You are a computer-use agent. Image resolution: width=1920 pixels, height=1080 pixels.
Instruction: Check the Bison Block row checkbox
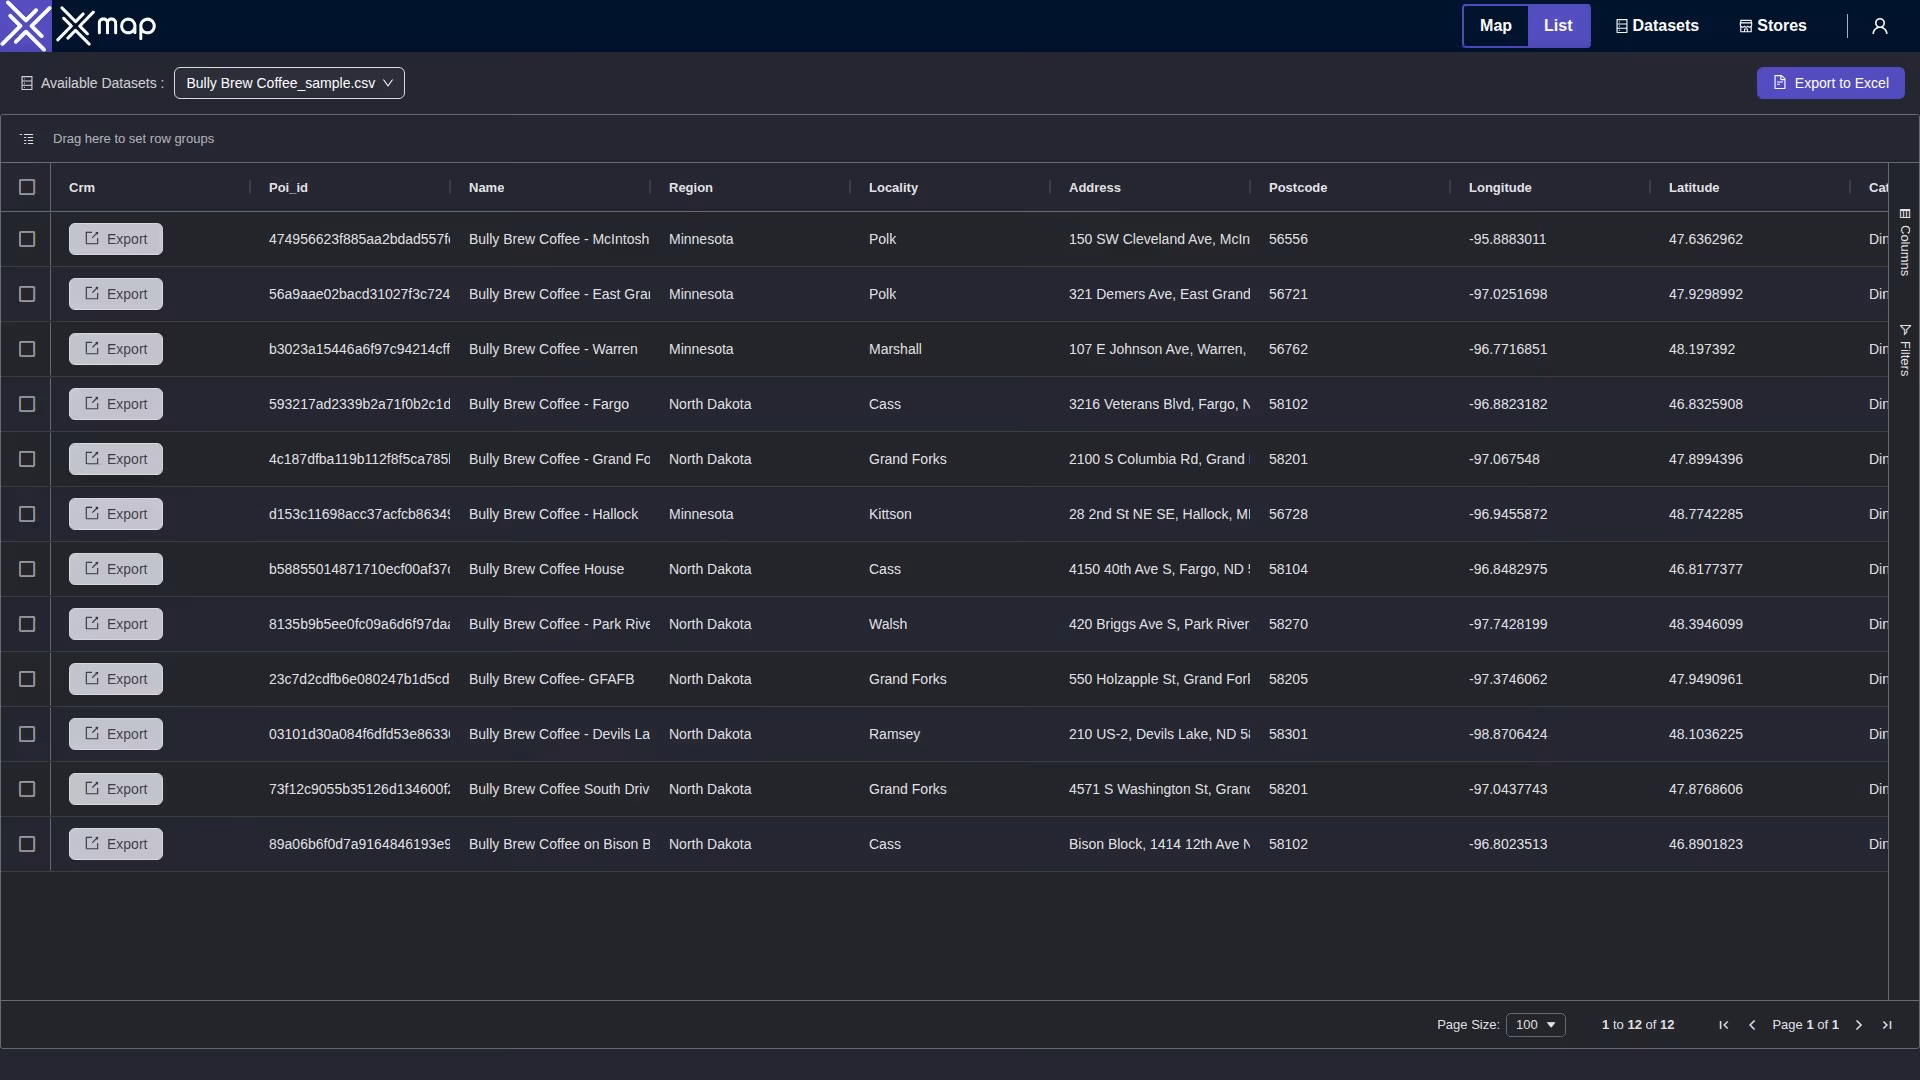point(27,844)
